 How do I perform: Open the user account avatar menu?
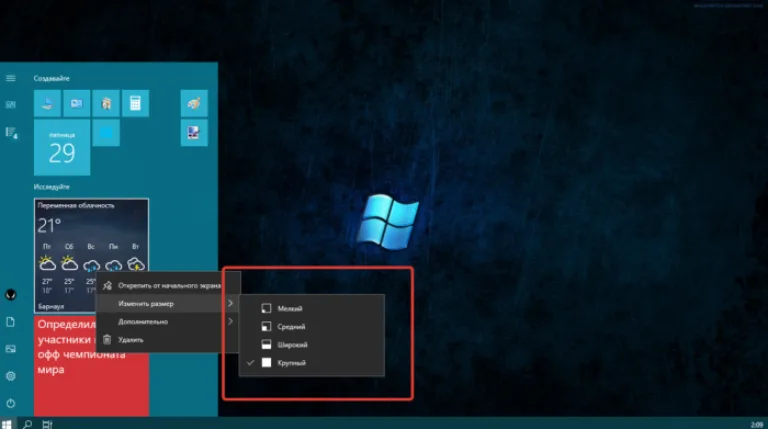10,294
